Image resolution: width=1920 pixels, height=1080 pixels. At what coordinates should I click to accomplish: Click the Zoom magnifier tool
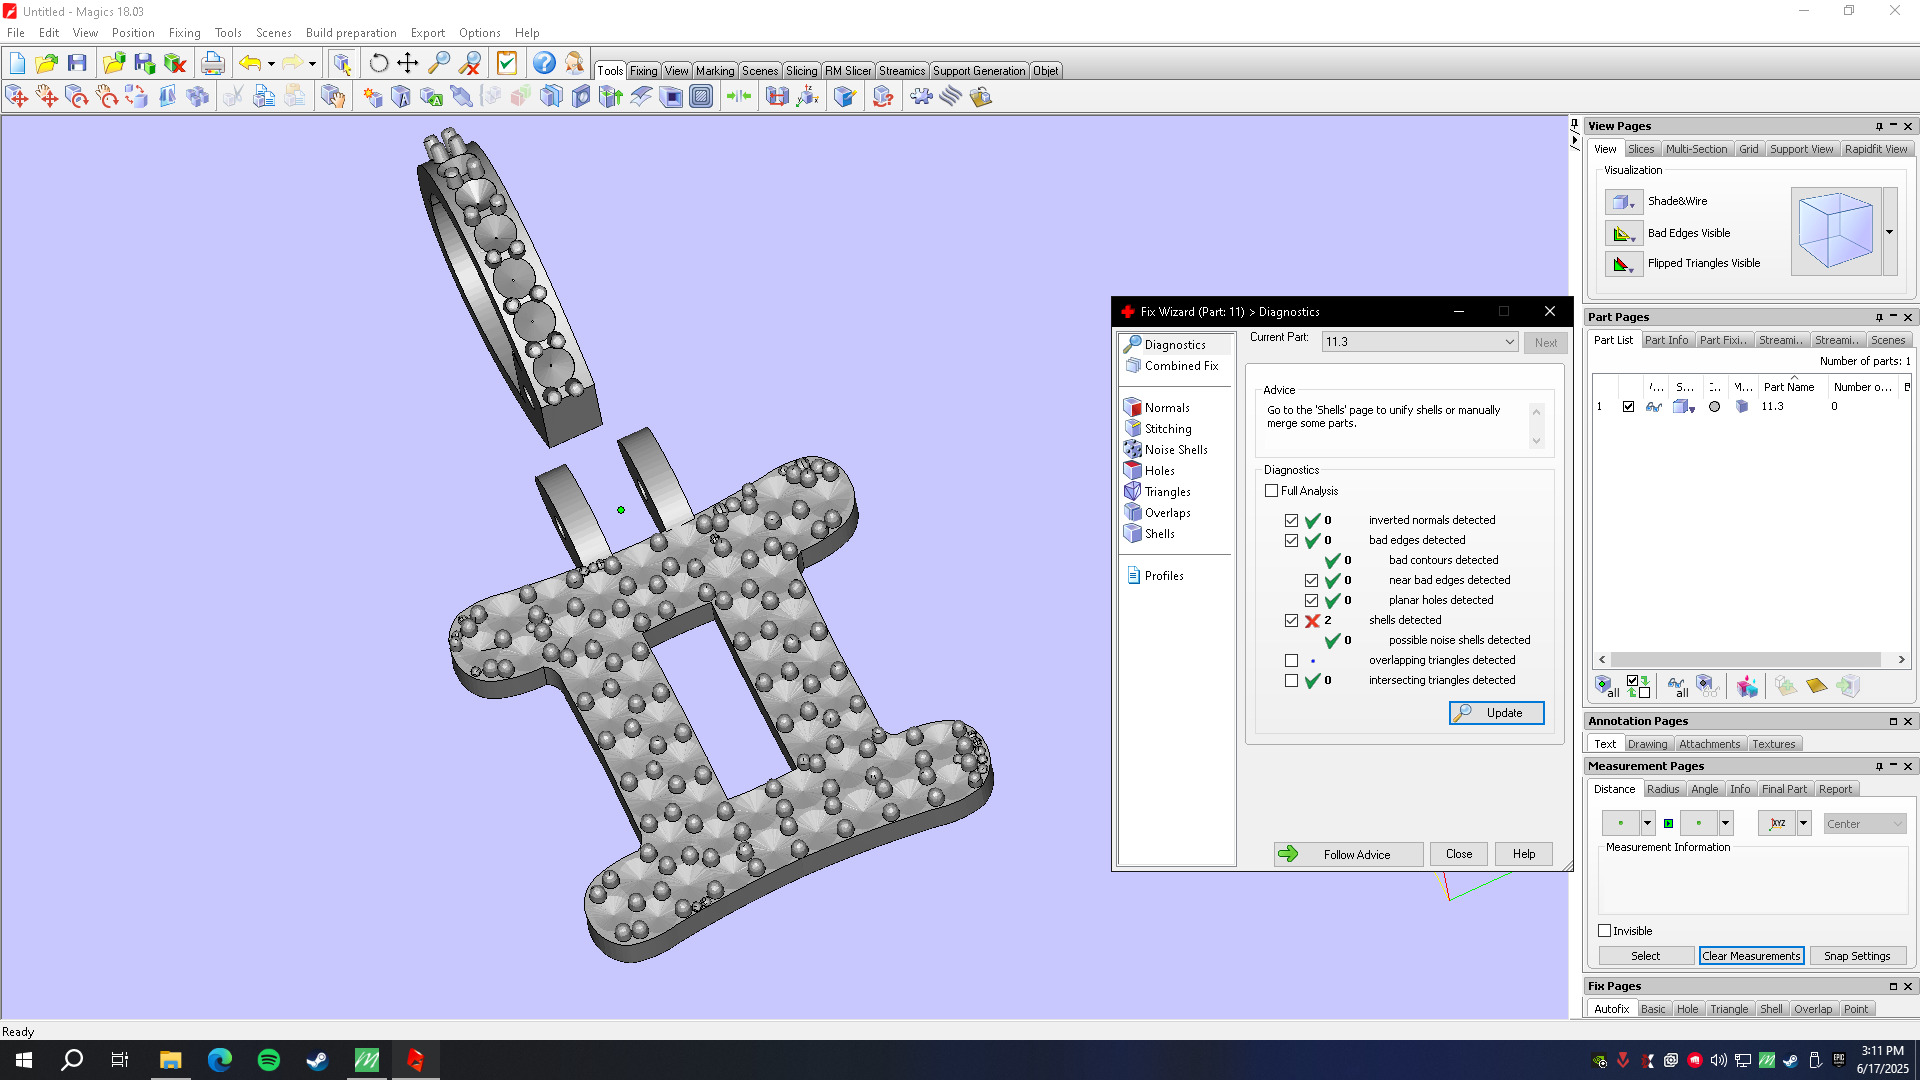click(x=438, y=64)
